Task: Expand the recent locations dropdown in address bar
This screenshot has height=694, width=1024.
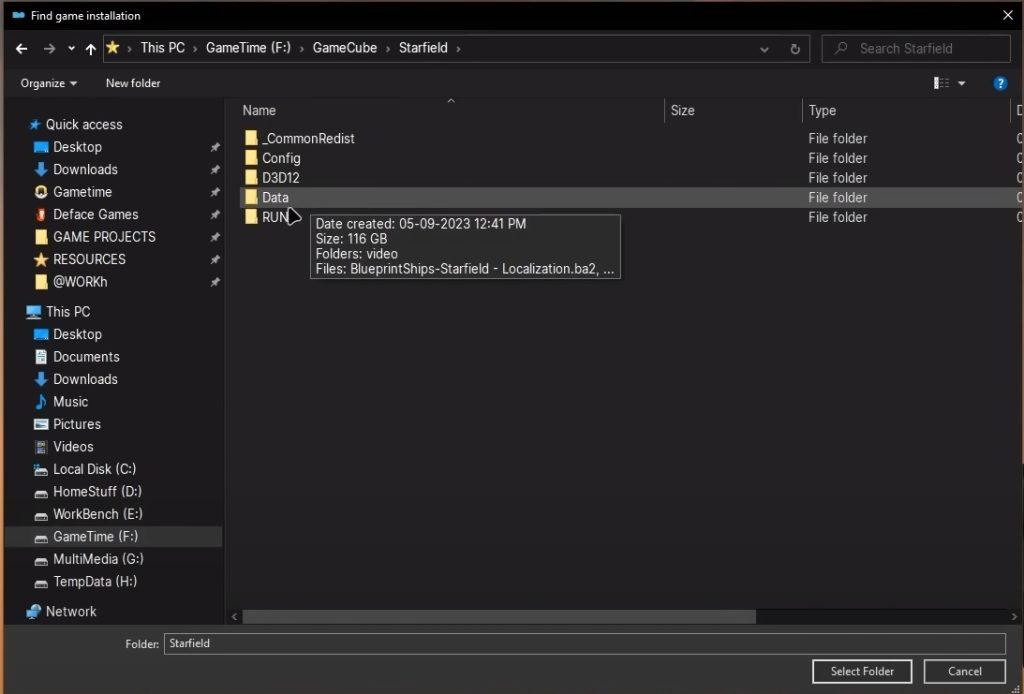Action: (764, 48)
